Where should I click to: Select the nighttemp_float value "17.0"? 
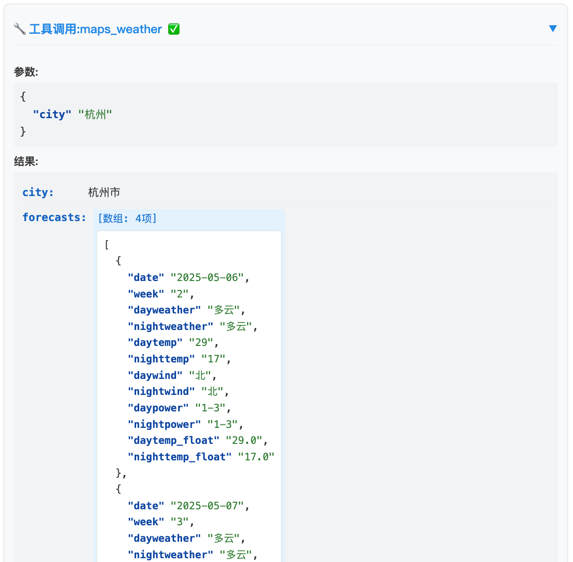click(x=256, y=457)
